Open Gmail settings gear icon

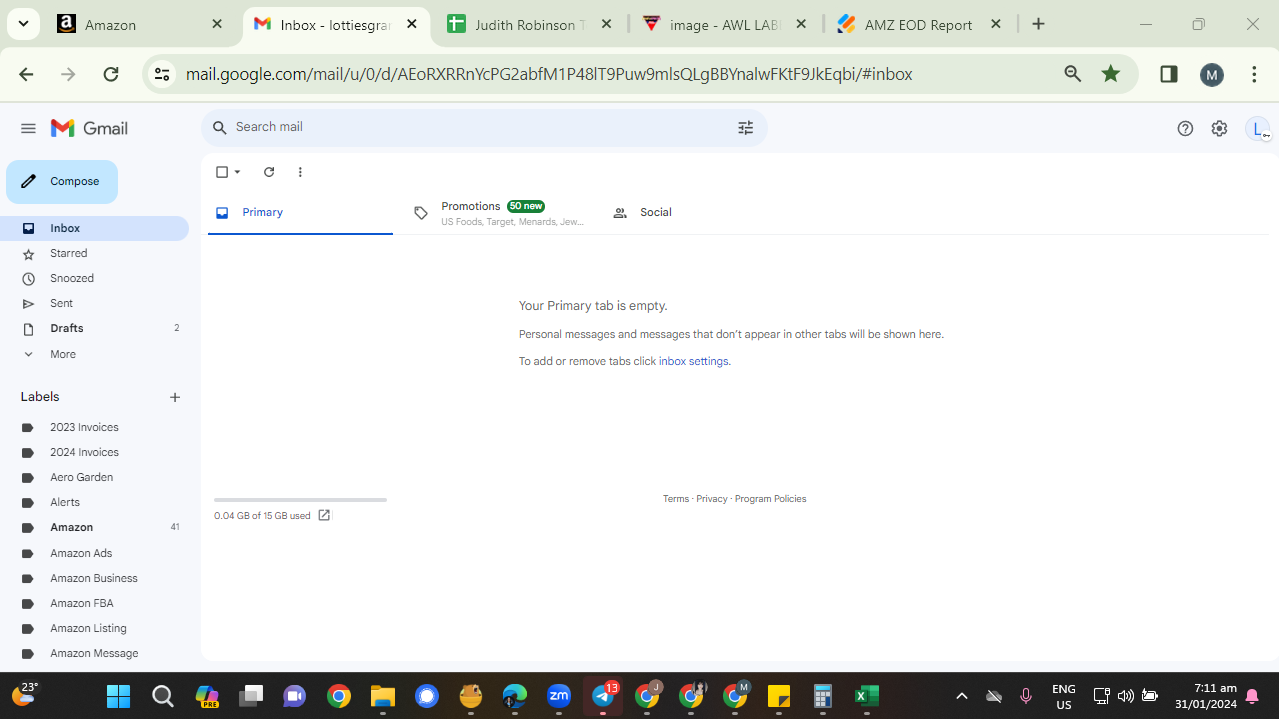pos(1219,128)
